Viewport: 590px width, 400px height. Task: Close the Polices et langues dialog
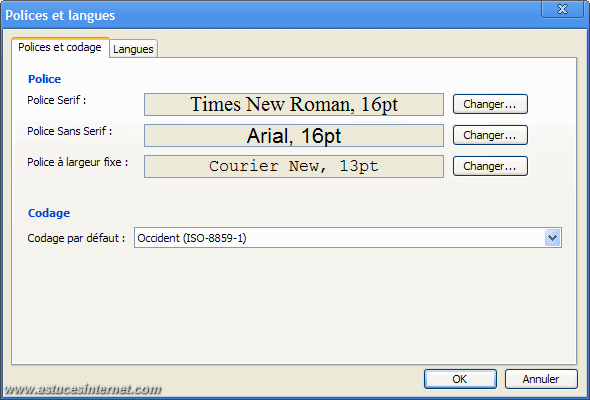click(x=562, y=9)
